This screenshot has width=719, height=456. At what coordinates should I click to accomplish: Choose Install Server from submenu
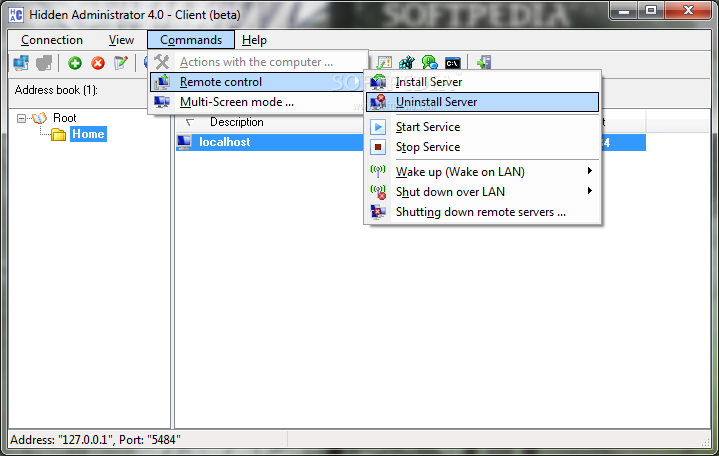(482, 82)
